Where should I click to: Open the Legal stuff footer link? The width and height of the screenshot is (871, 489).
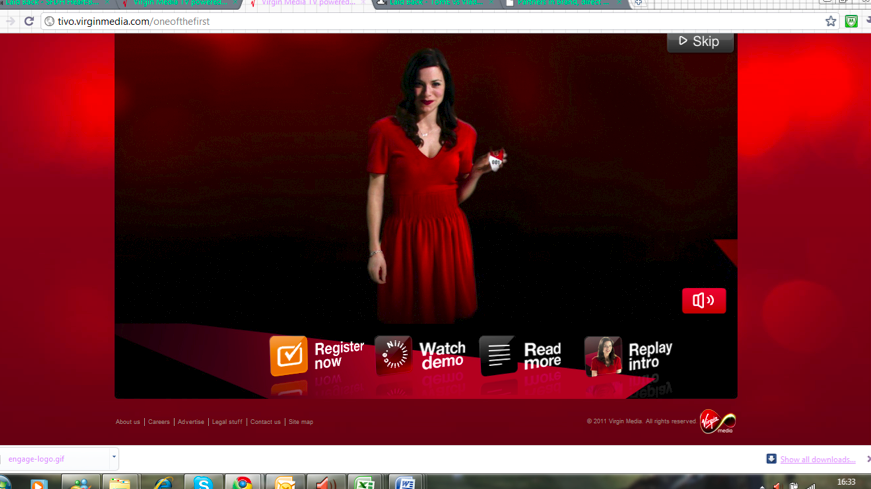pyautogui.click(x=227, y=422)
